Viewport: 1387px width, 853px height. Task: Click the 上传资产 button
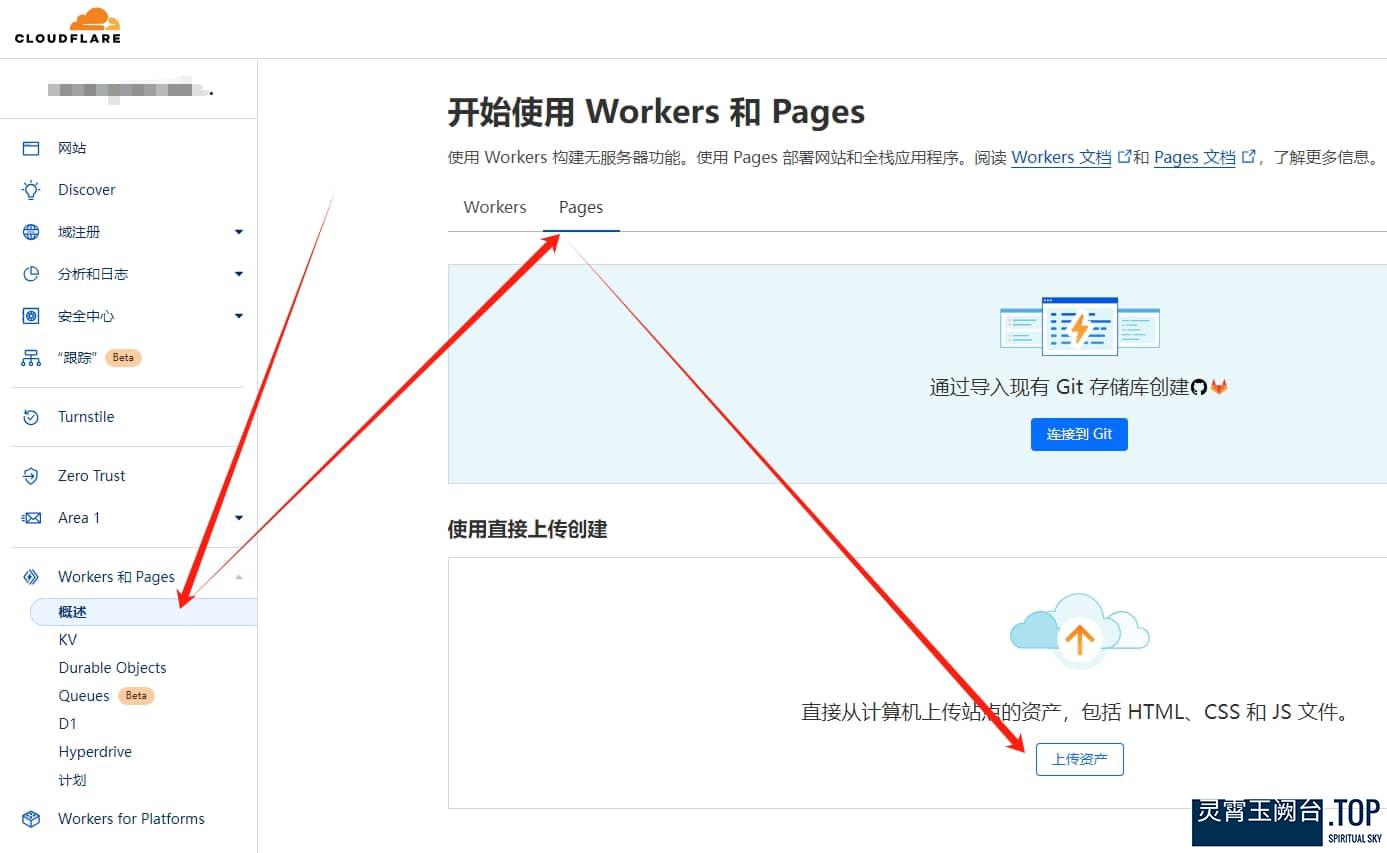tap(1079, 759)
